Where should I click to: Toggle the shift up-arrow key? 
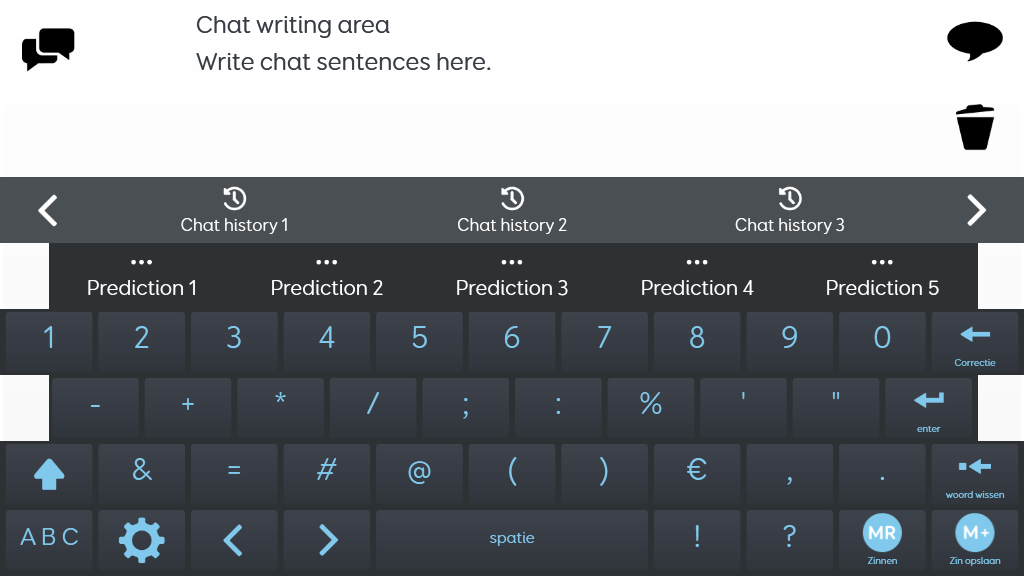(x=49, y=474)
